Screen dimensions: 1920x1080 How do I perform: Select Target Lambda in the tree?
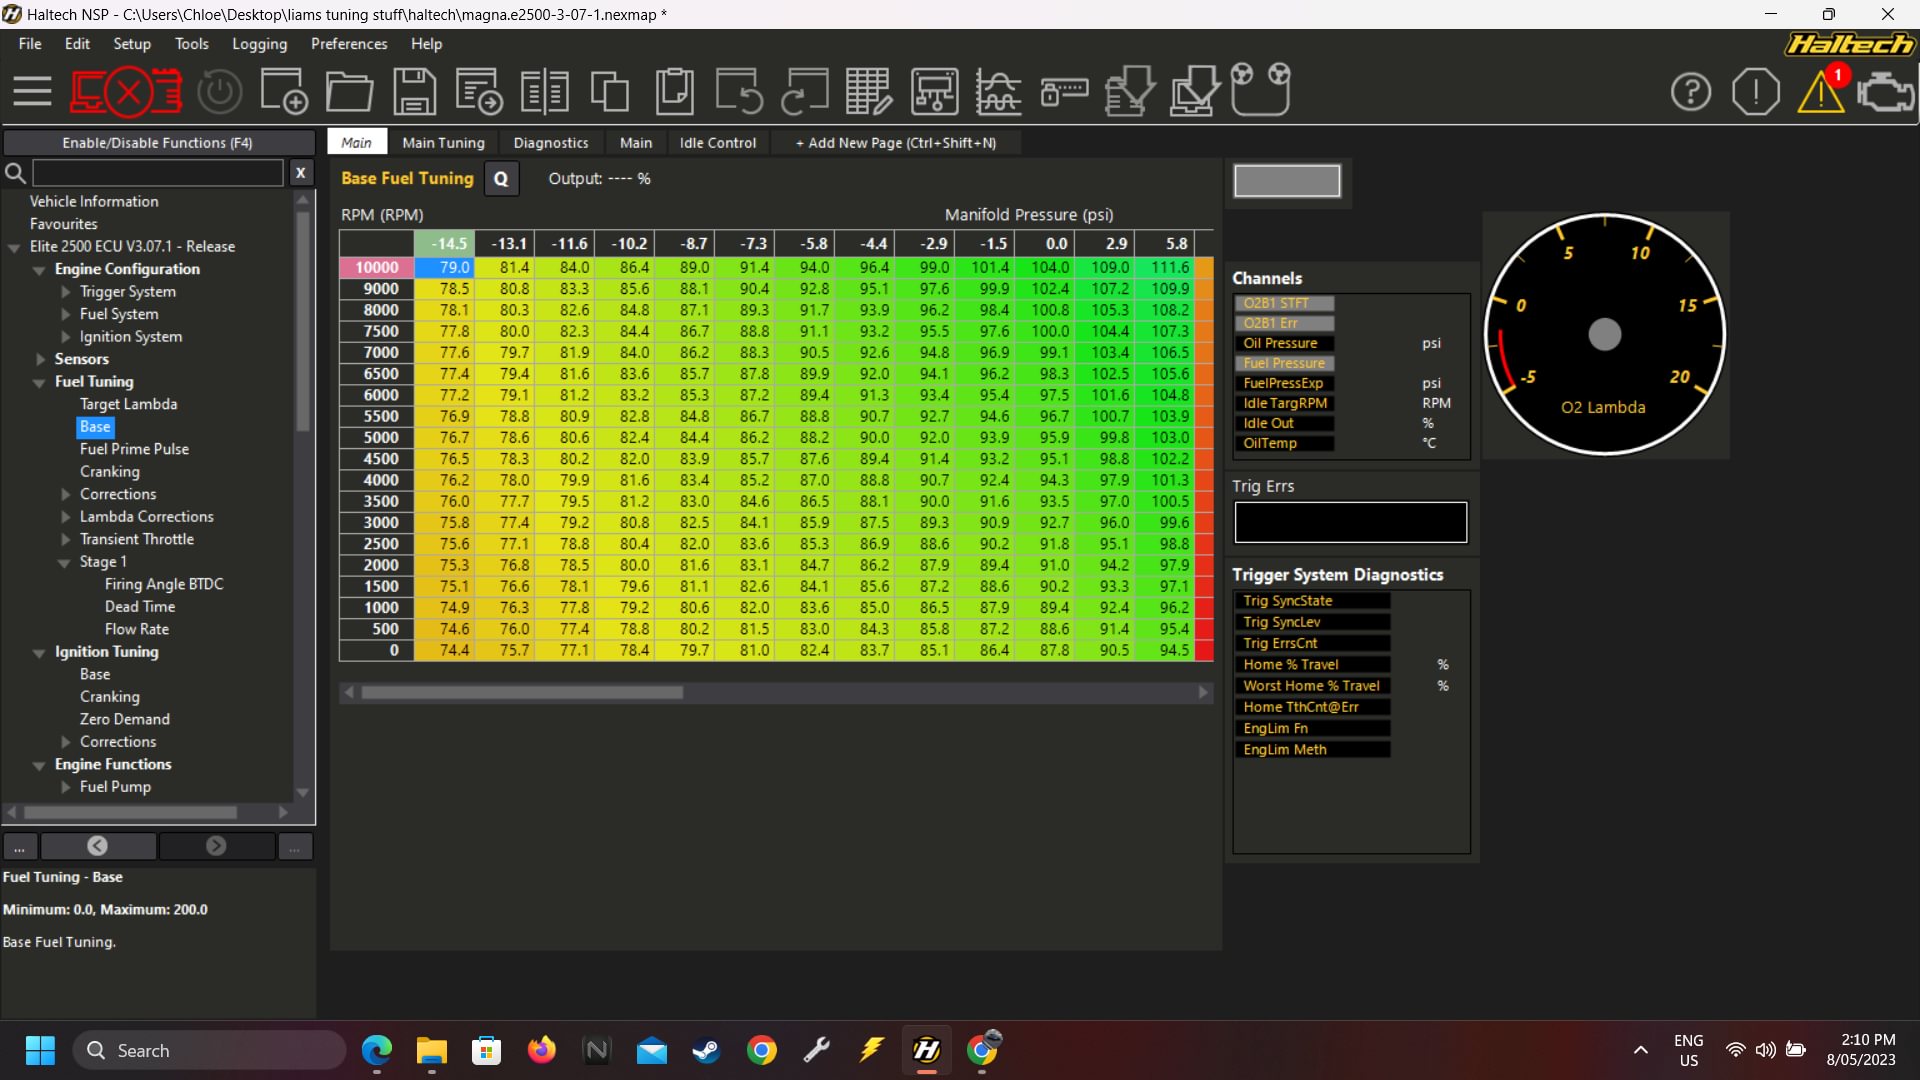(128, 404)
